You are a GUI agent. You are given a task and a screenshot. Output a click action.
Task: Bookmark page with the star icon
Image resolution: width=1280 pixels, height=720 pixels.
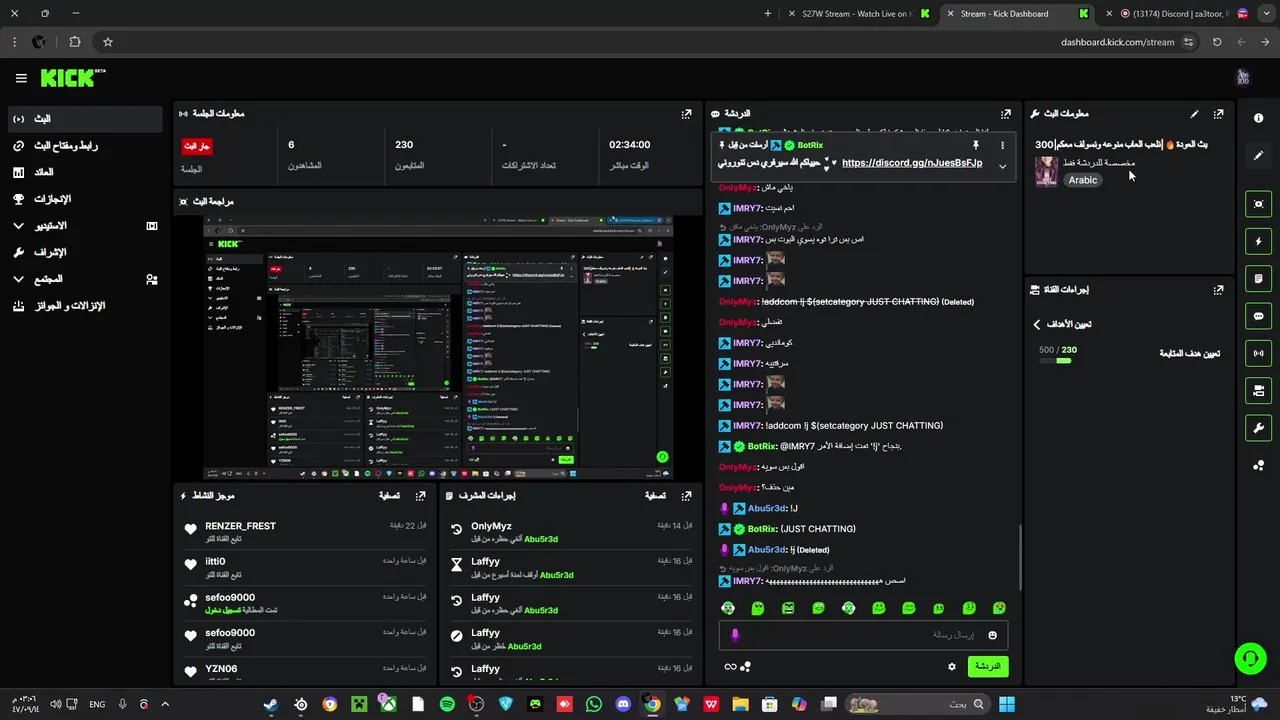pyautogui.click(x=108, y=42)
